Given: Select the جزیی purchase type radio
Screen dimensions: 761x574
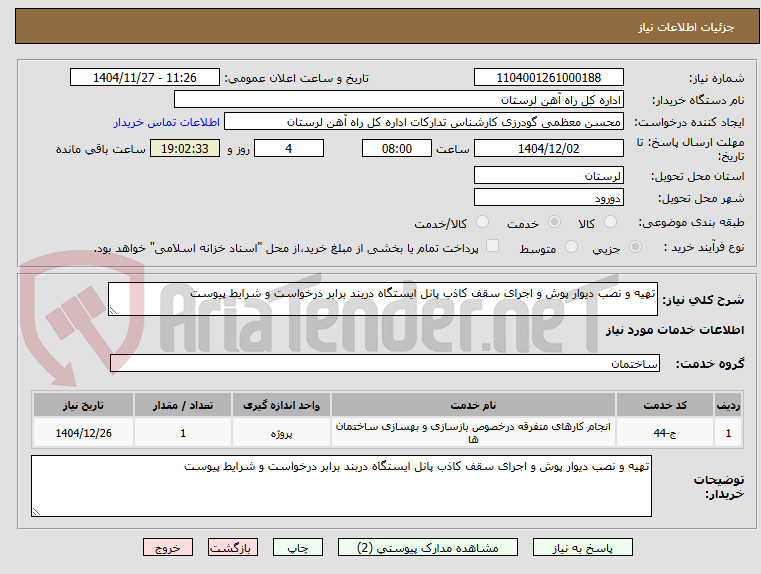Looking at the screenshot, I should (x=635, y=247).
